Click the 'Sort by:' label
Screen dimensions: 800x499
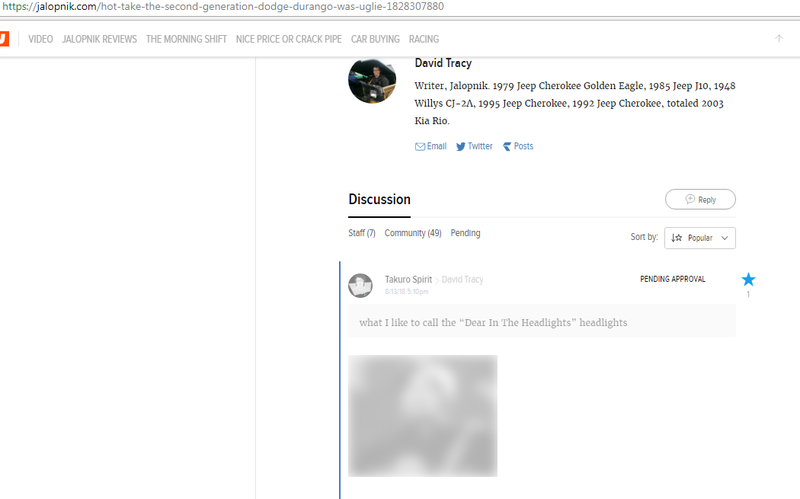pyautogui.click(x=644, y=237)
